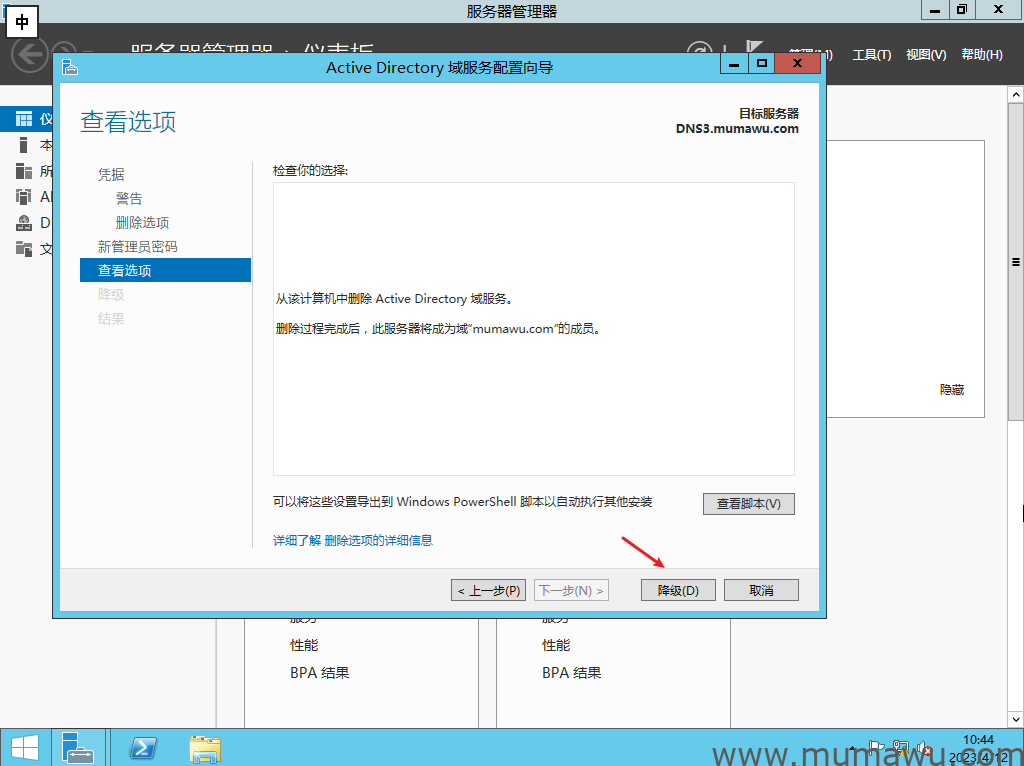Click the Windows Start button
This screenshot has height=766, width=1024.
24,747
